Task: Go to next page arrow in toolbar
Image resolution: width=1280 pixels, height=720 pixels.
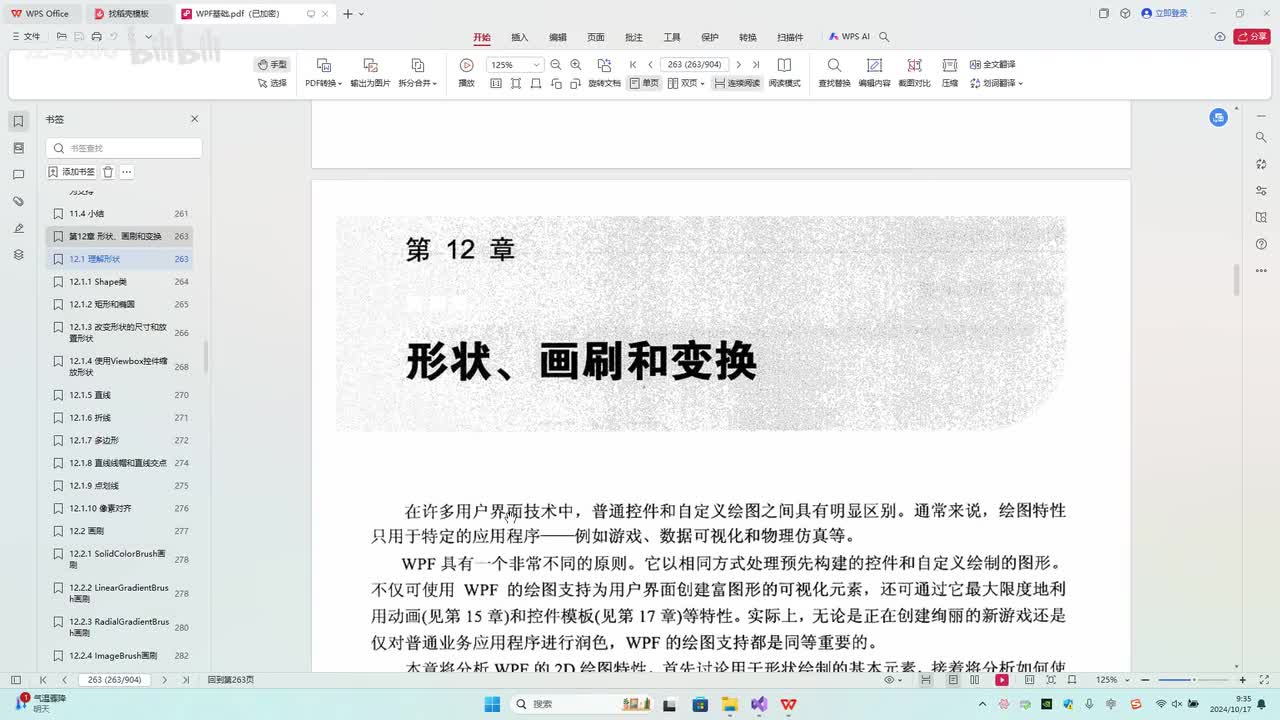Action: coord(739,64)
